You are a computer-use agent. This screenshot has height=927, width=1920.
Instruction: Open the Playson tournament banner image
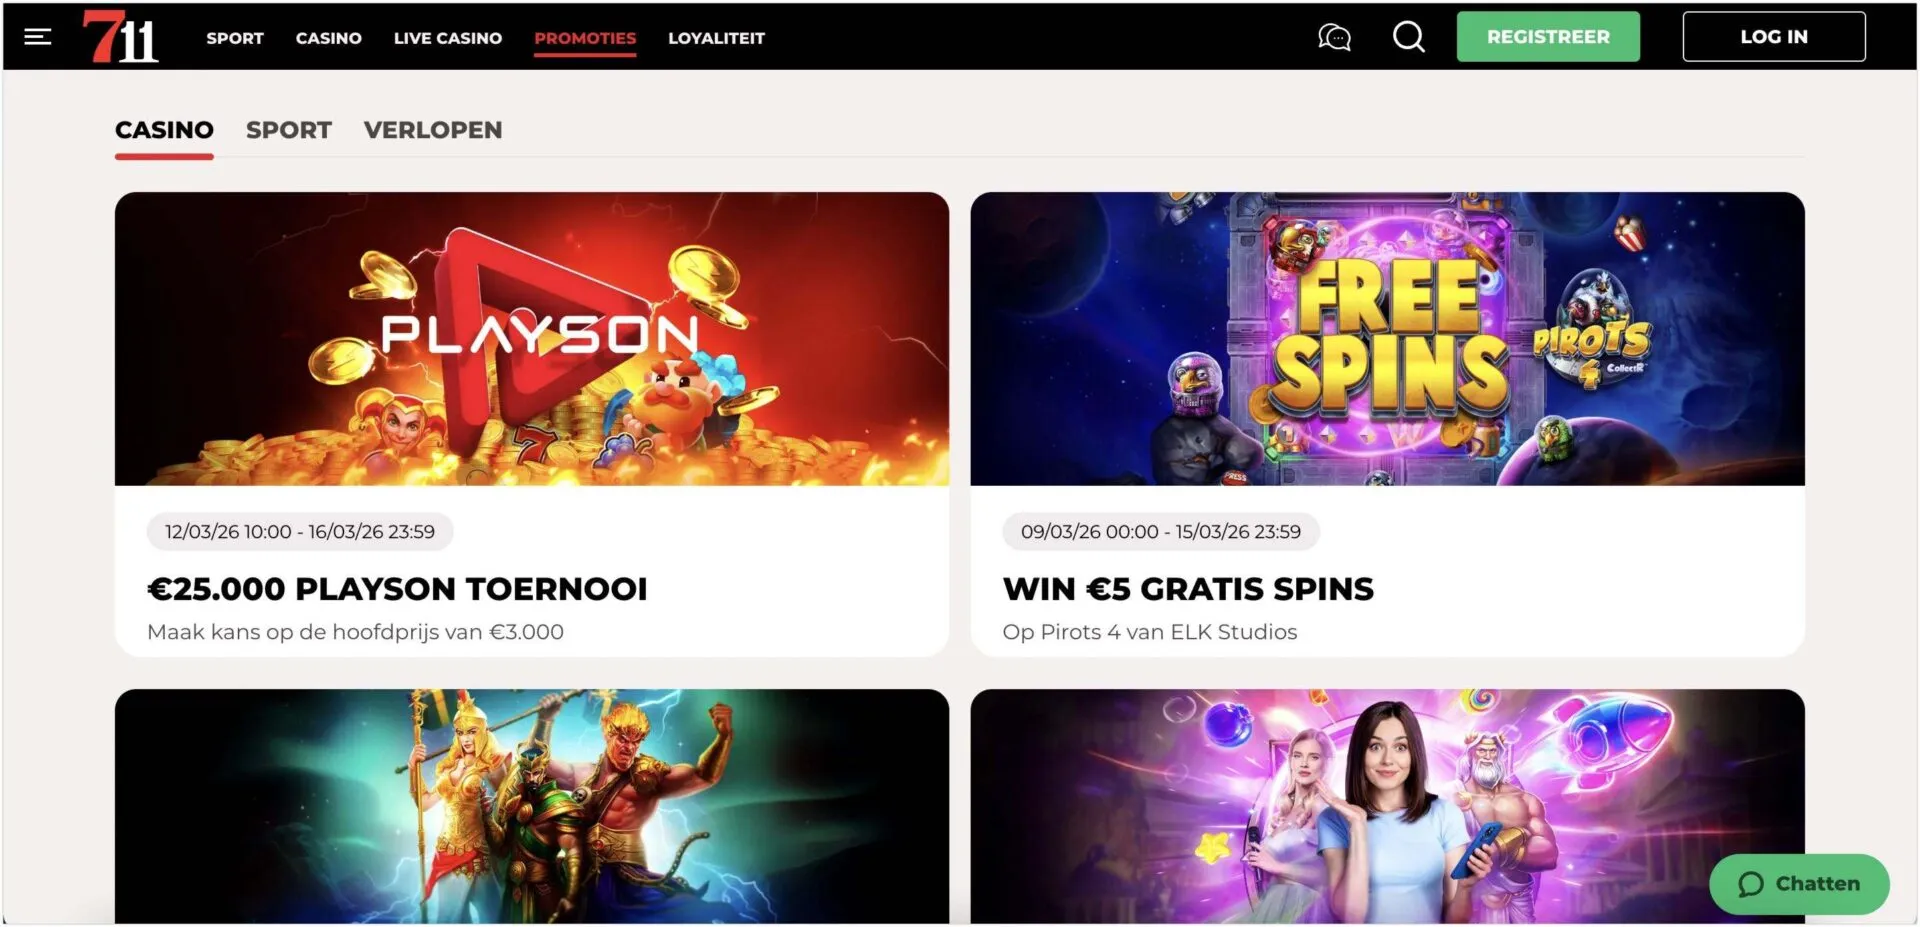(532, 339)
